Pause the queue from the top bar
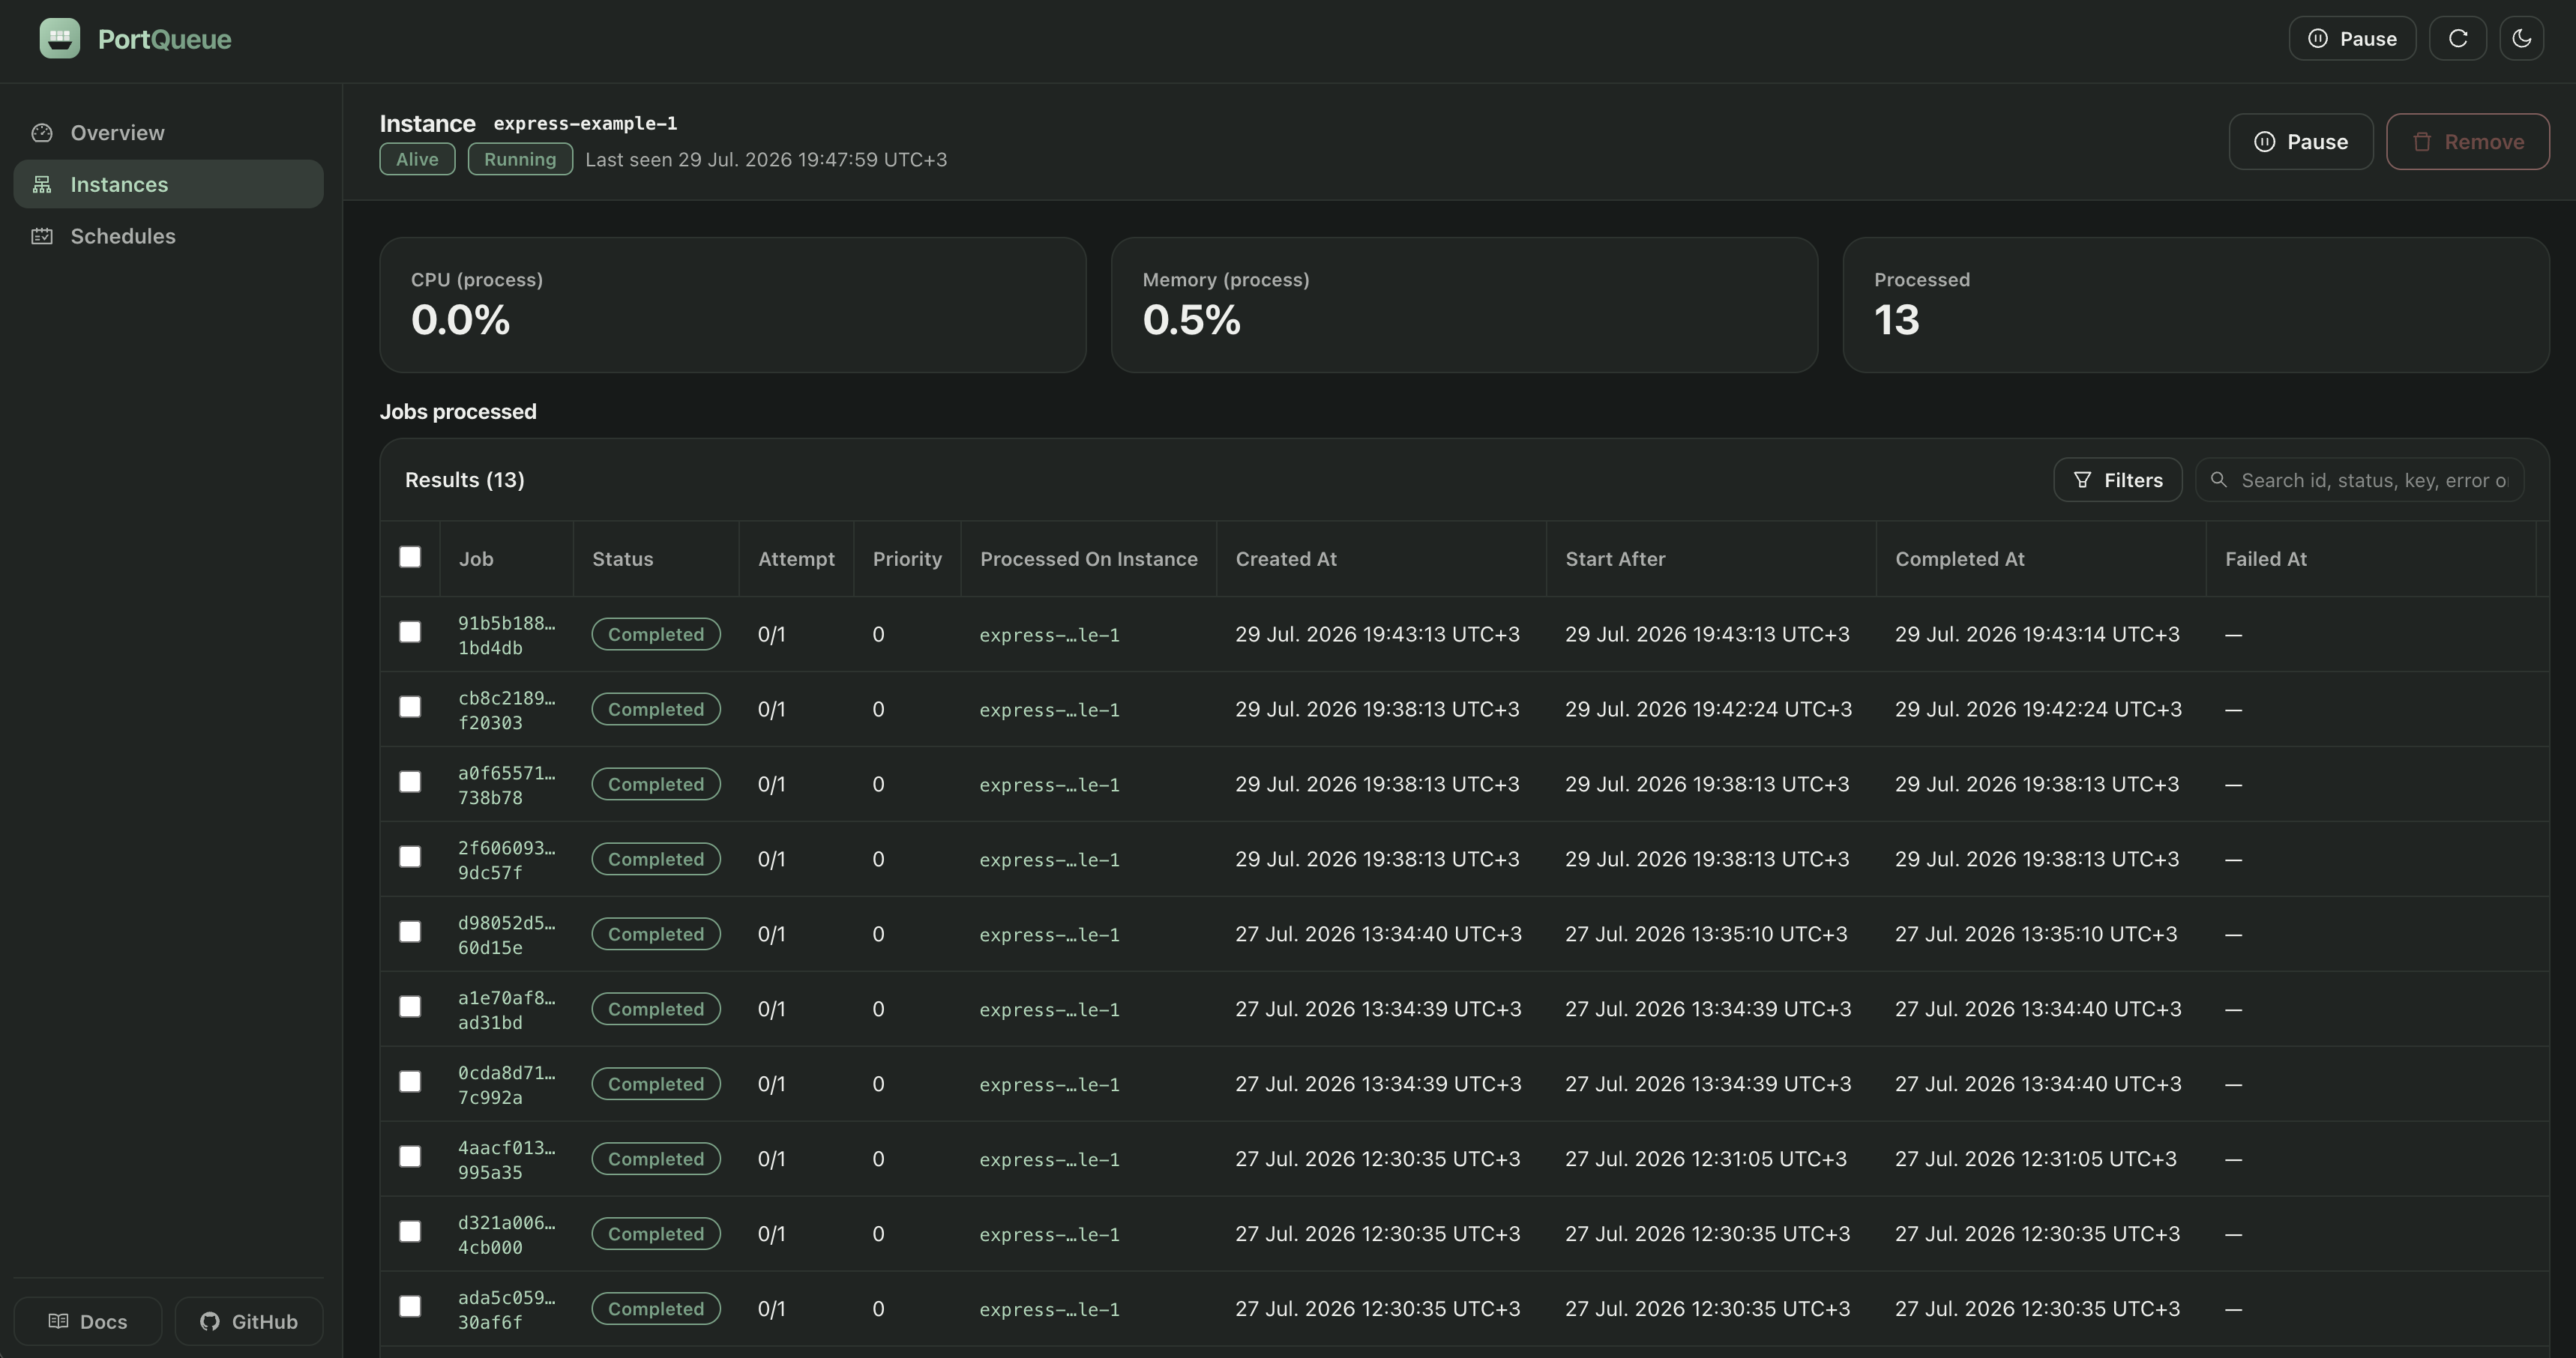2576x1358 pixels. tap(2352, 38)
